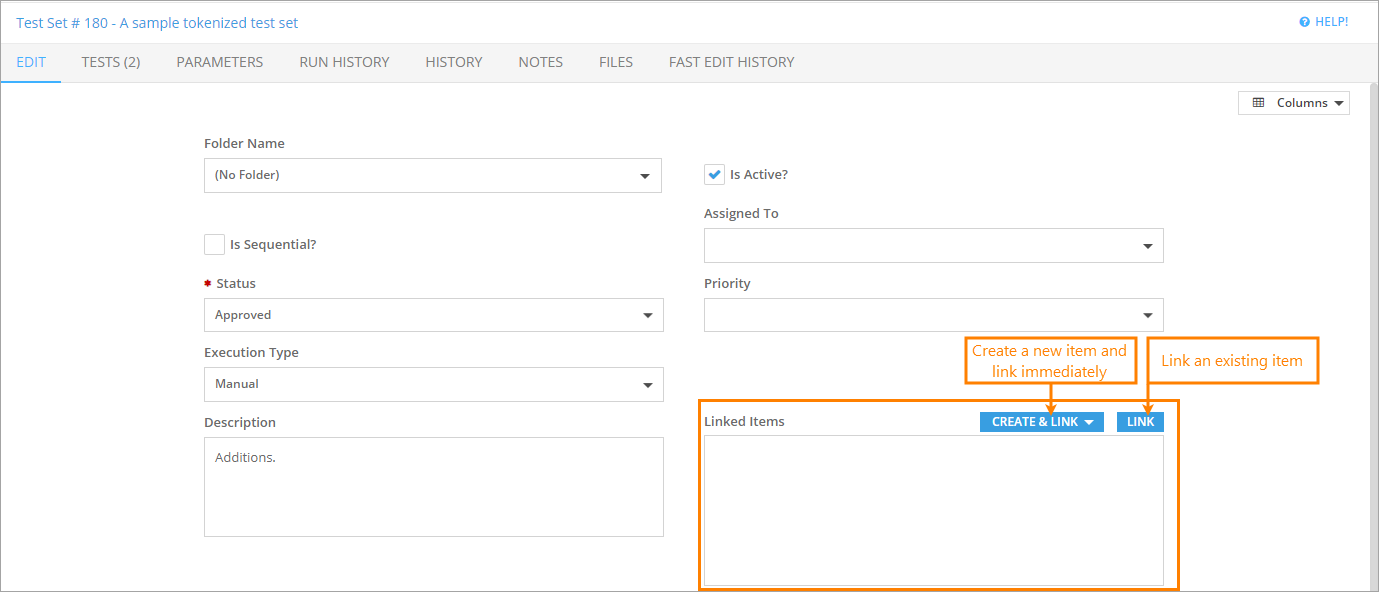Select the Notes tab
Image resolution: width=1379 pixels, height=592 pixels.
(540, 62)
